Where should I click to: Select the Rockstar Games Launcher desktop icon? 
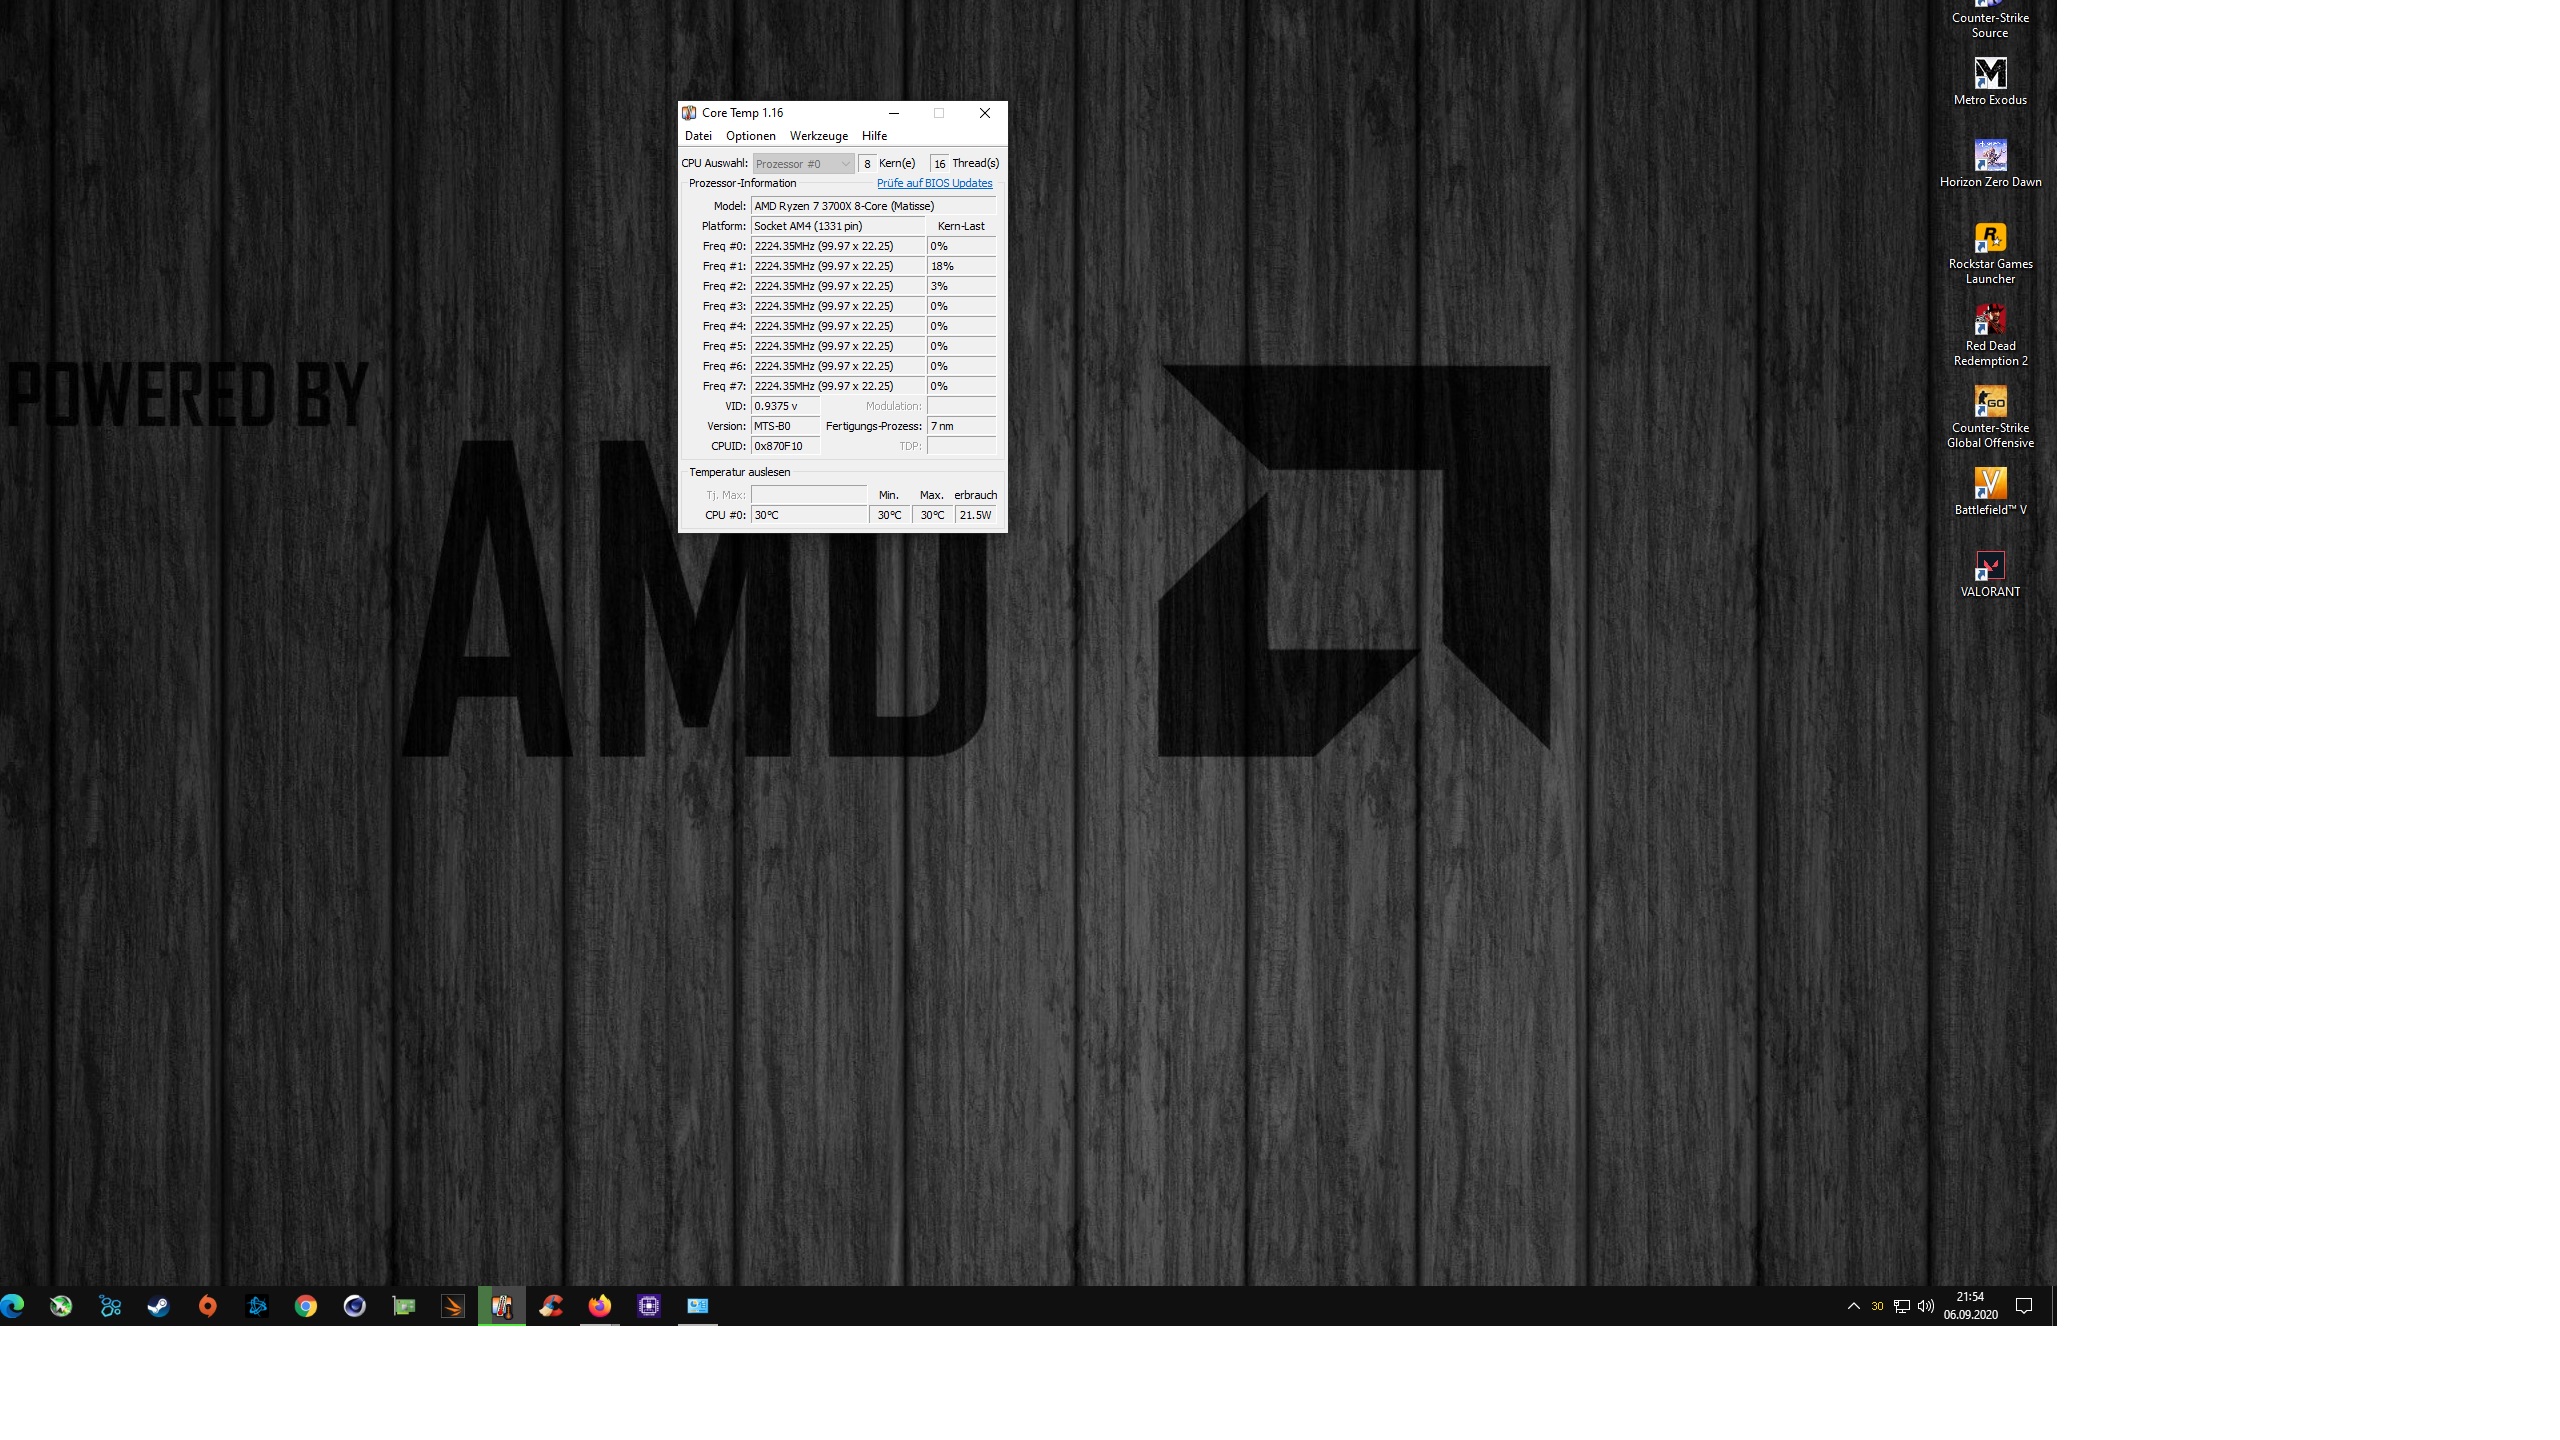click(x=1990, y=253)
